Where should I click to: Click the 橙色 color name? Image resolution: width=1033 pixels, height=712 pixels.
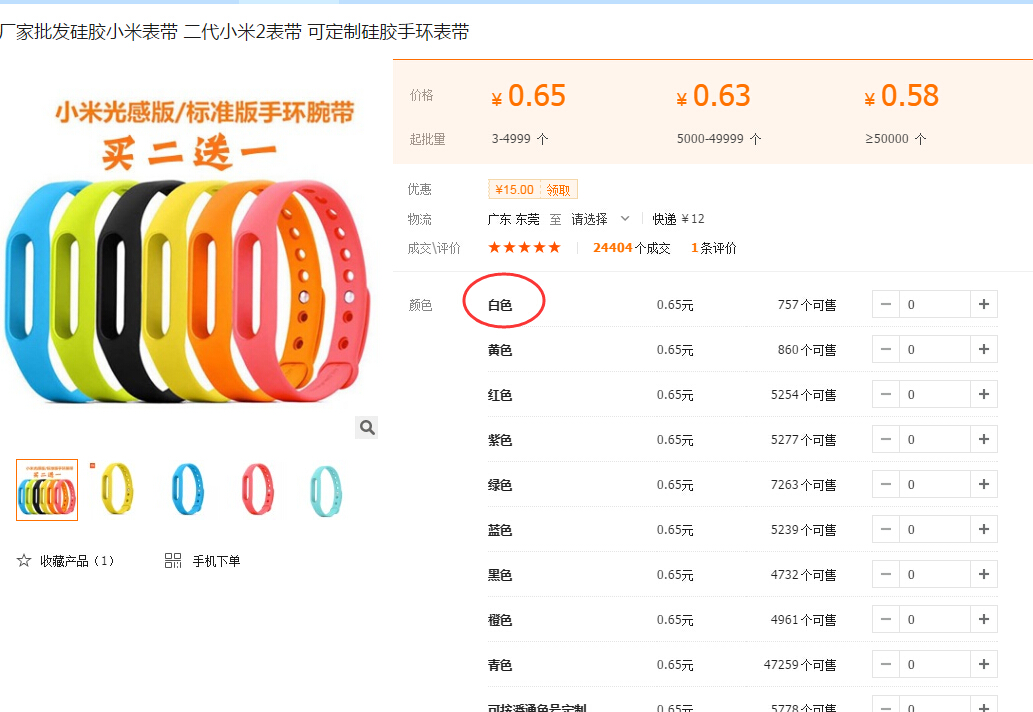[500, 620]
